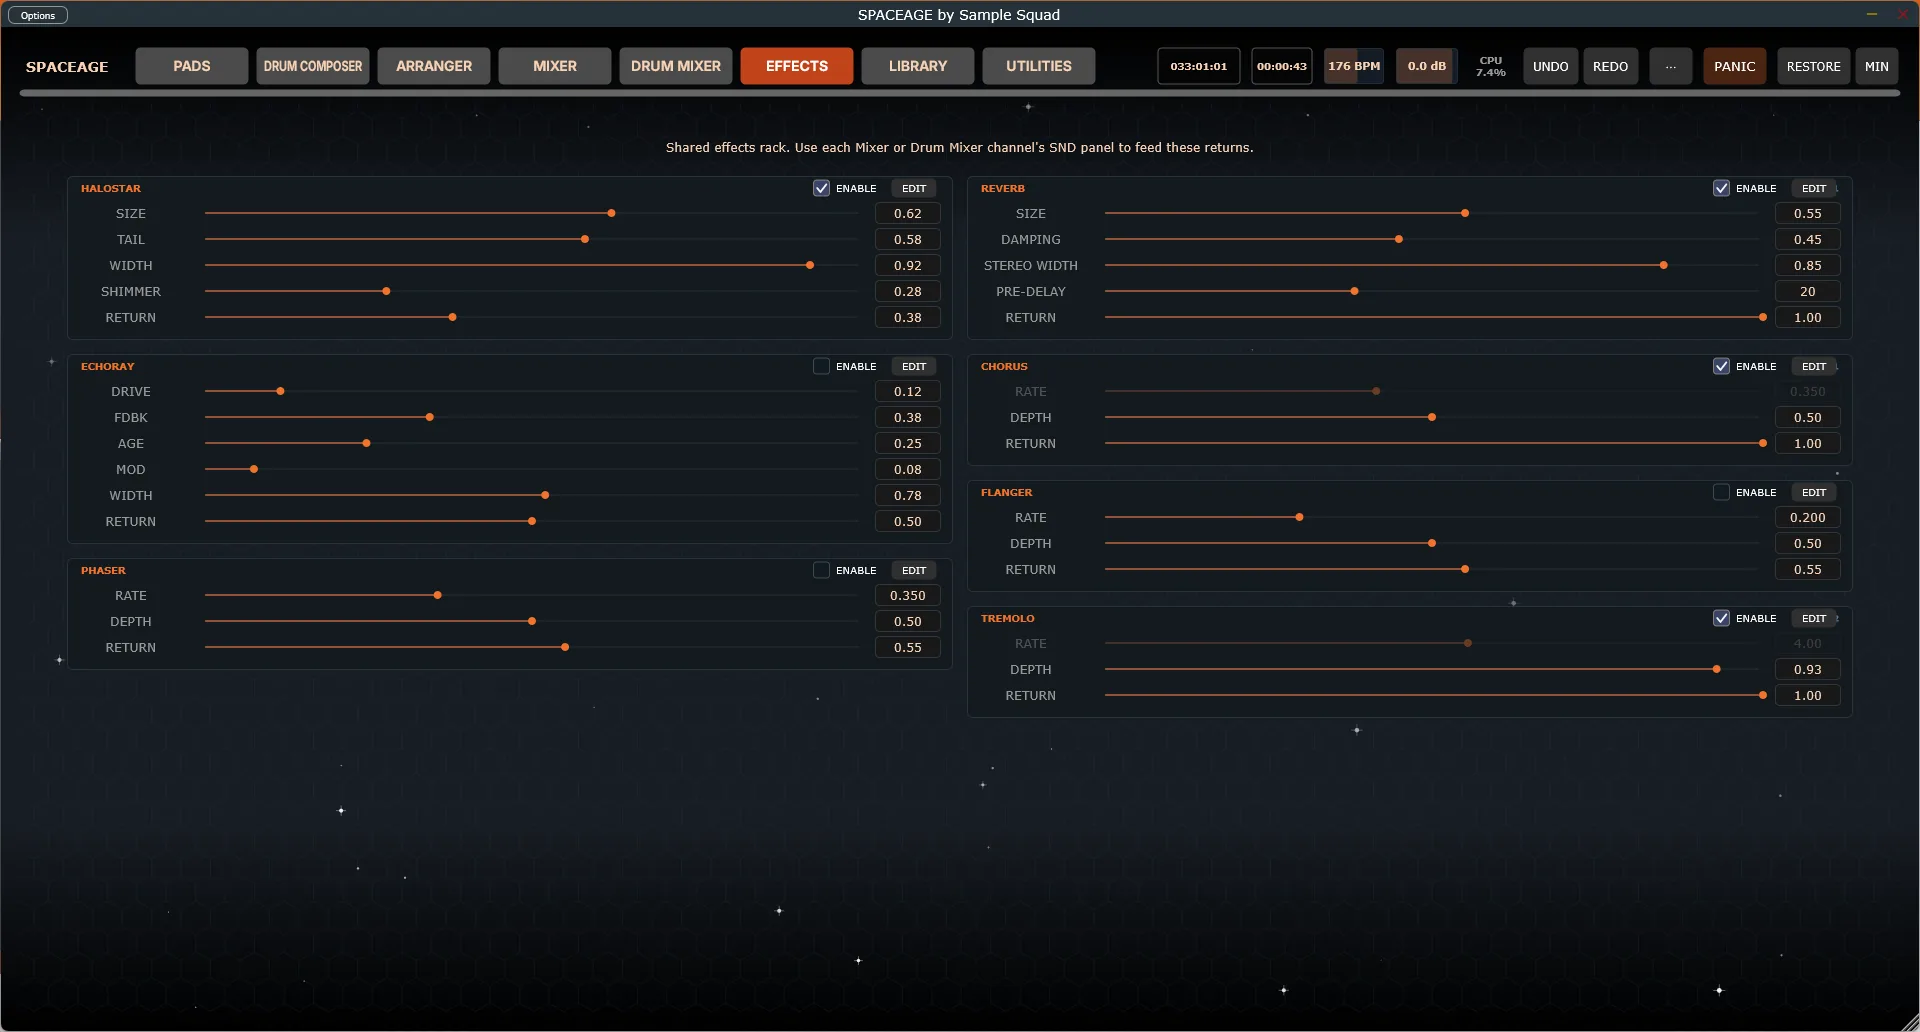Open the Echoray Edit button
This screenshot has height=1032, width=1920.
point(914,366)
